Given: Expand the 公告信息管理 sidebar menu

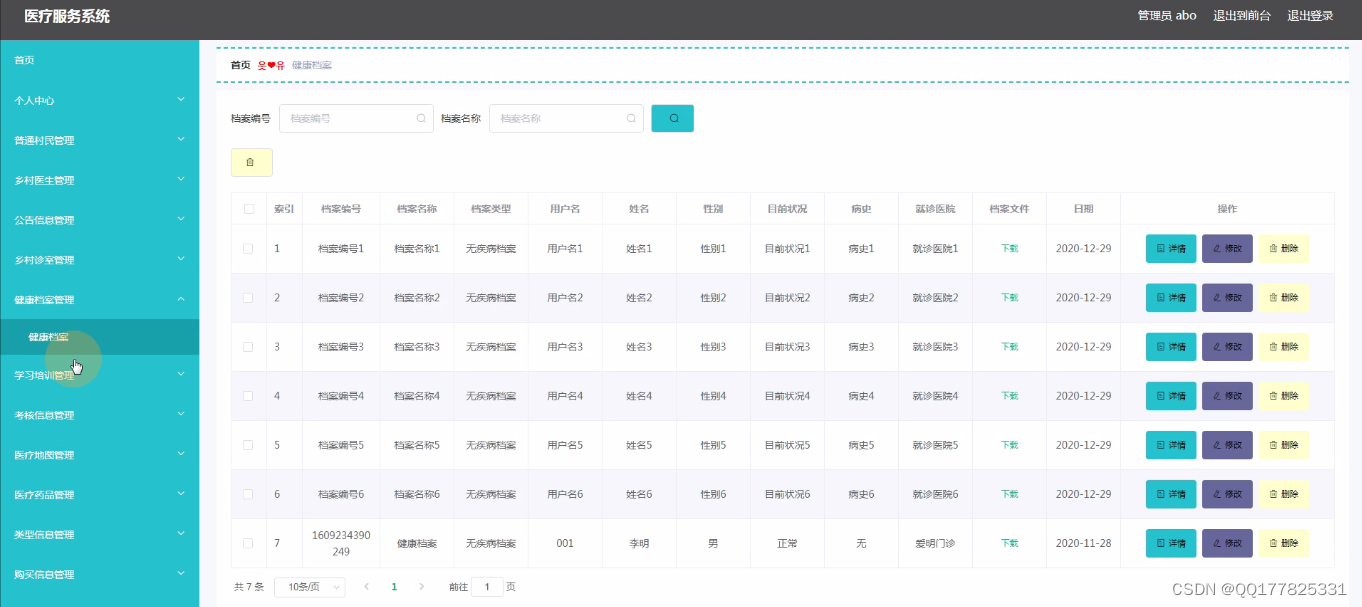Looking at the screenshot, I should [x=100, y=220].
